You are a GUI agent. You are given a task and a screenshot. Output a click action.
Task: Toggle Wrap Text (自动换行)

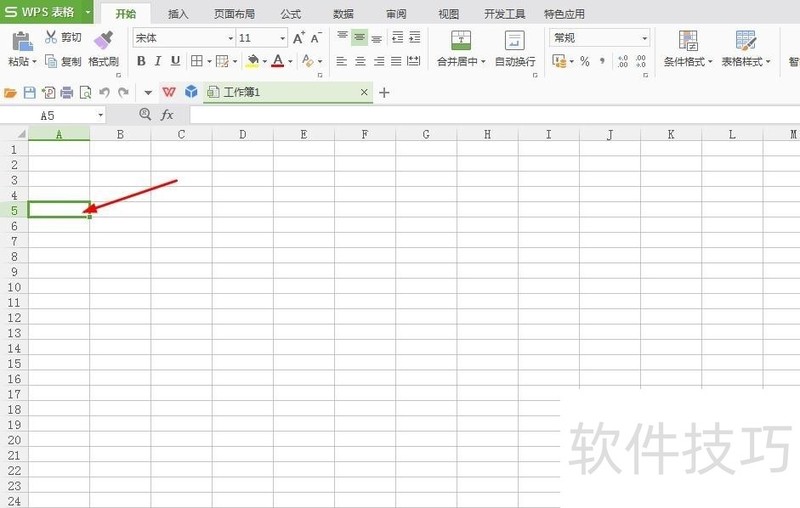coord(515,49)
